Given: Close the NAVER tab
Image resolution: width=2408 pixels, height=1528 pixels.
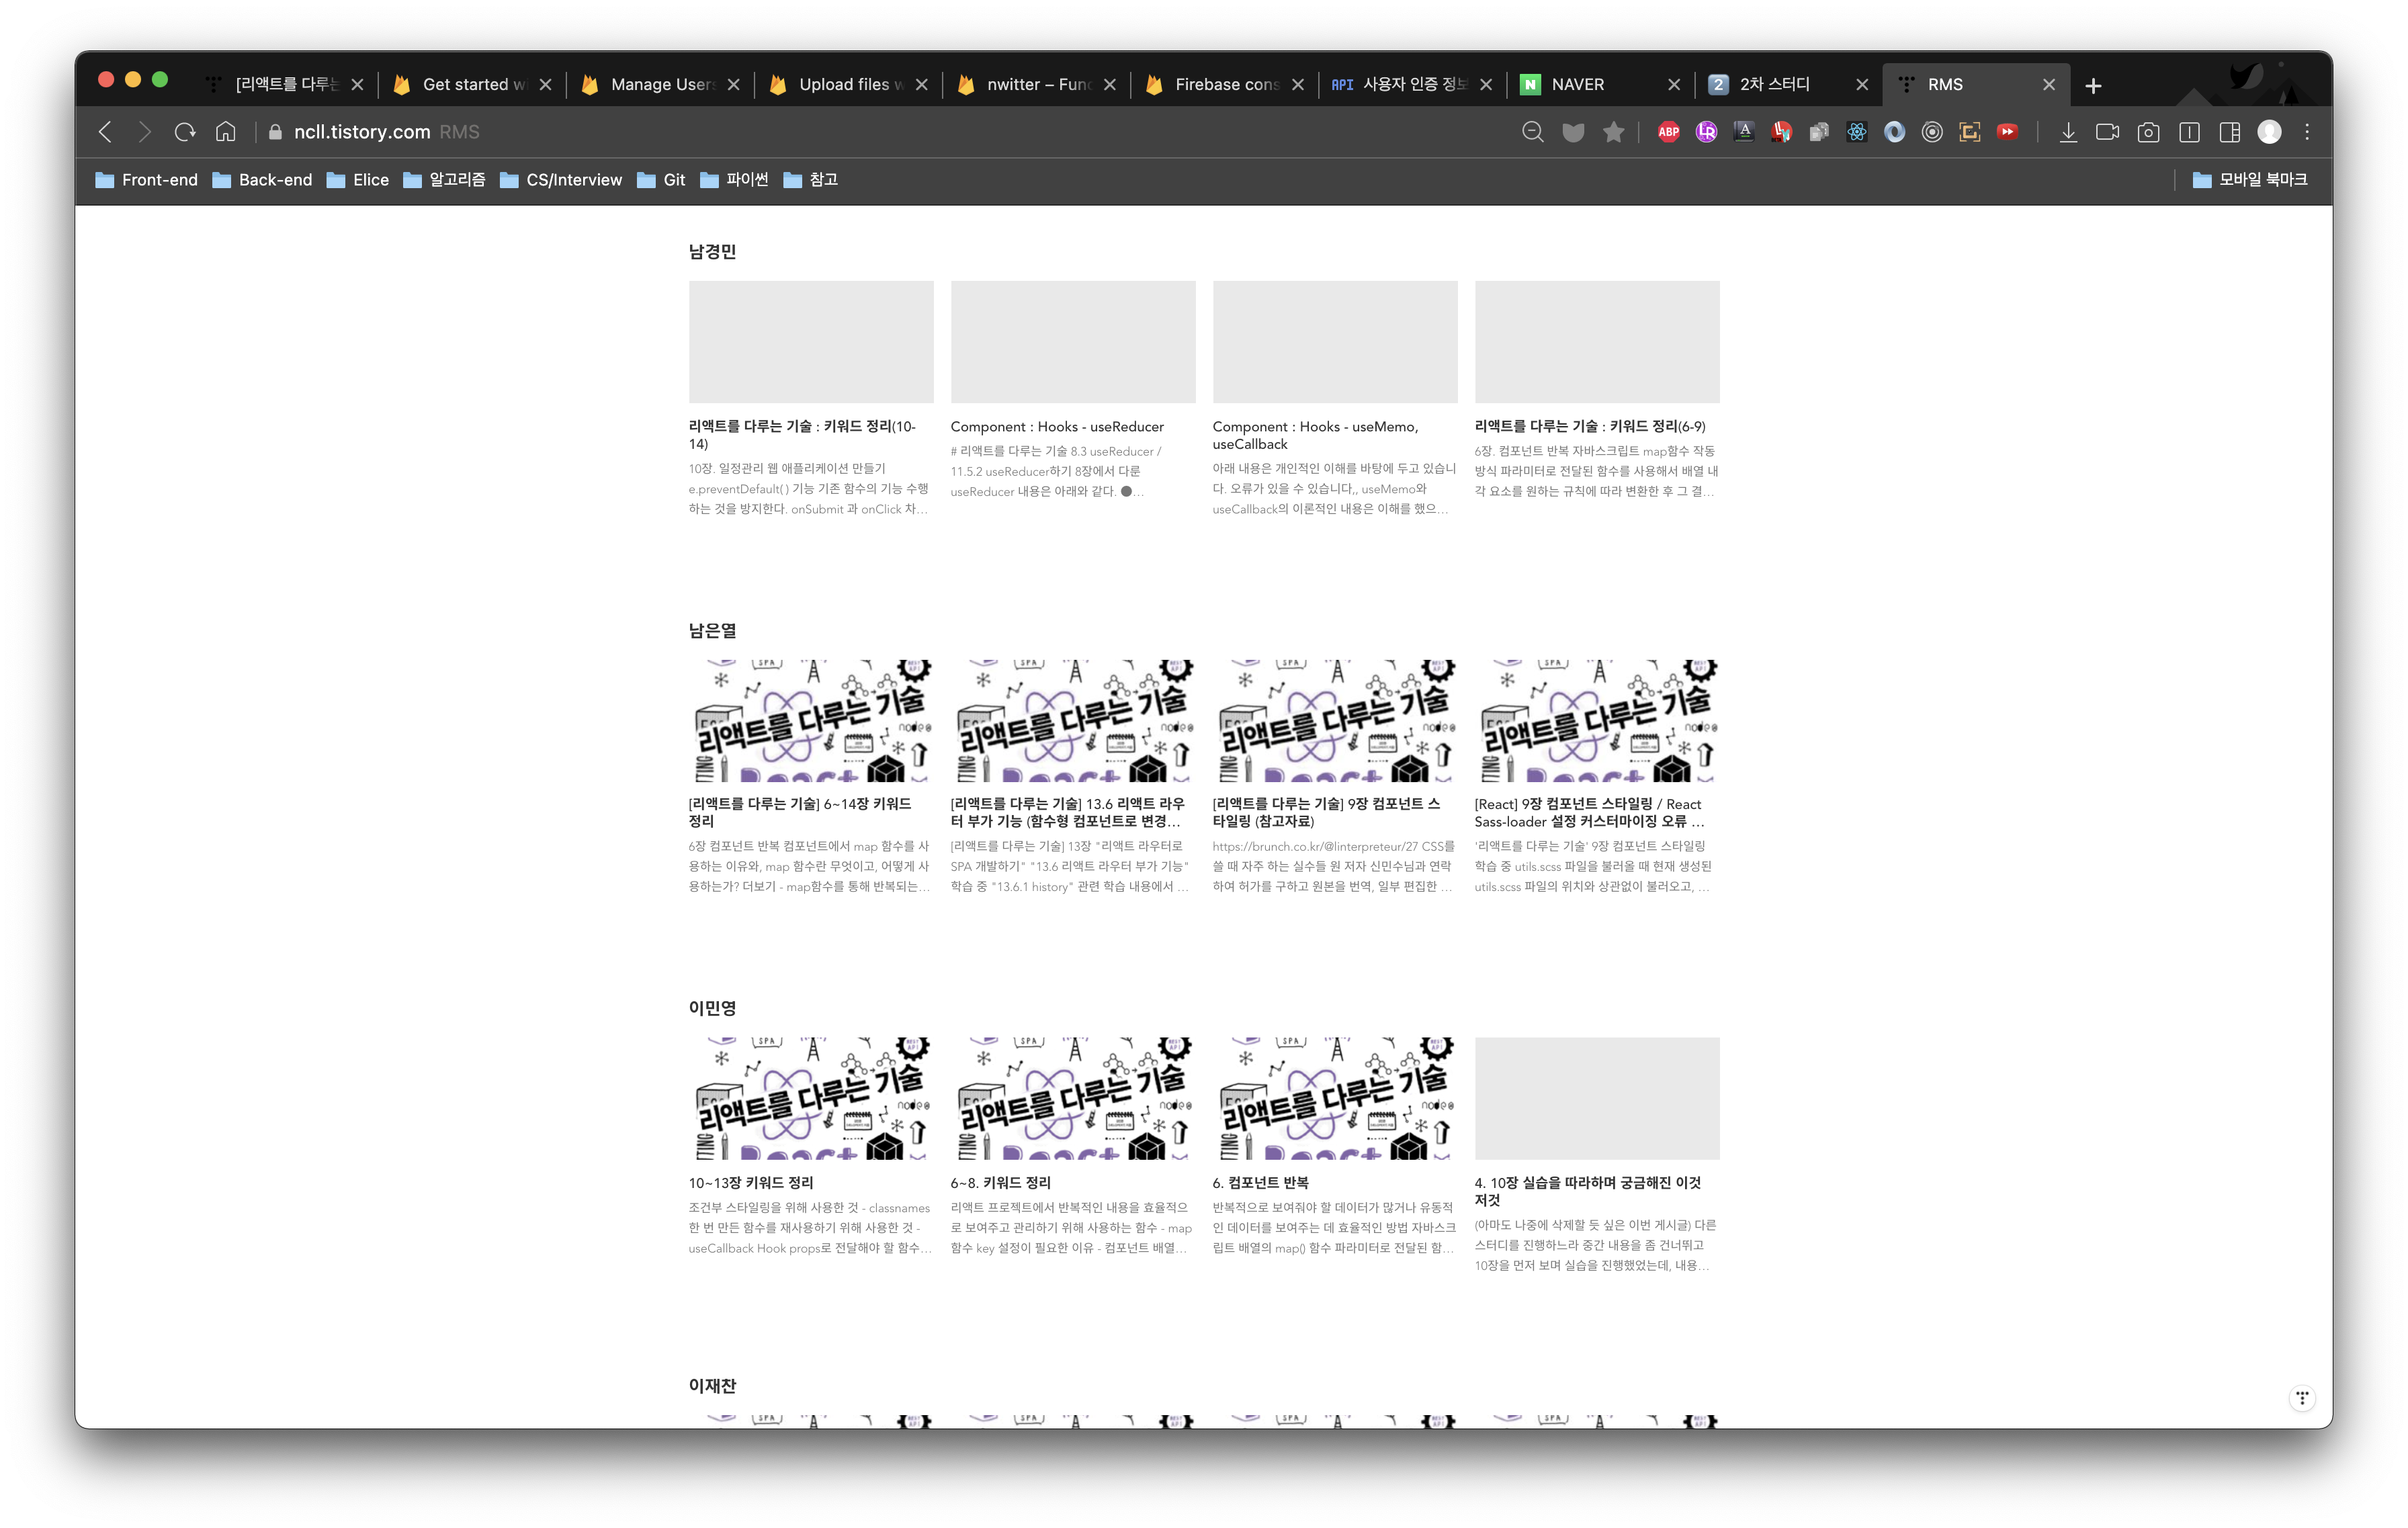Looking at the screenshot, I should [1674, 85].
